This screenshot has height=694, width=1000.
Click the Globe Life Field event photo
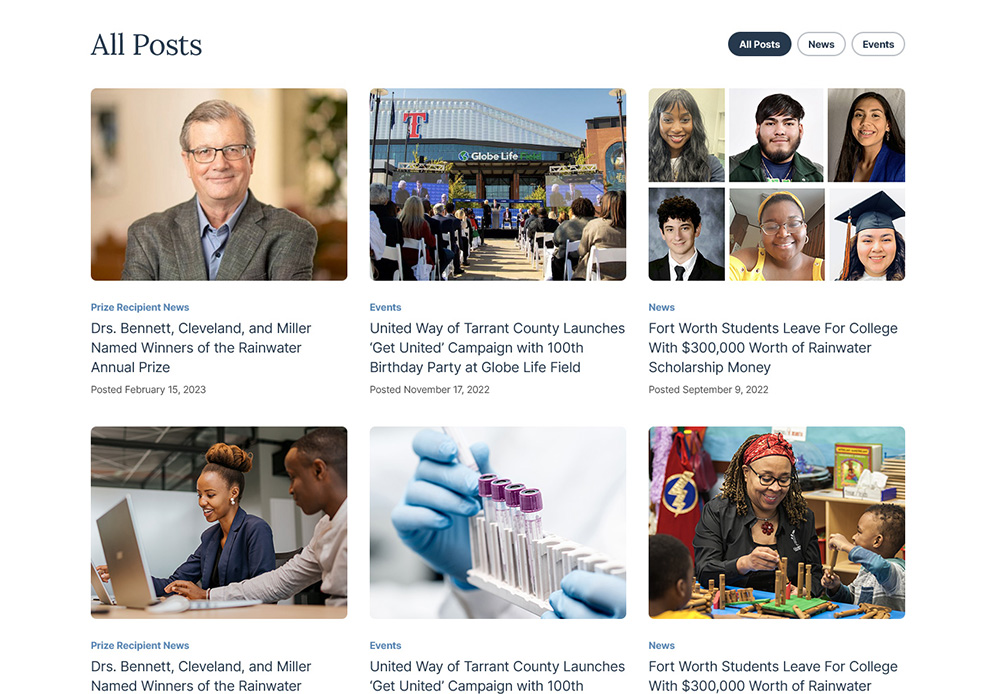(498, 184)
